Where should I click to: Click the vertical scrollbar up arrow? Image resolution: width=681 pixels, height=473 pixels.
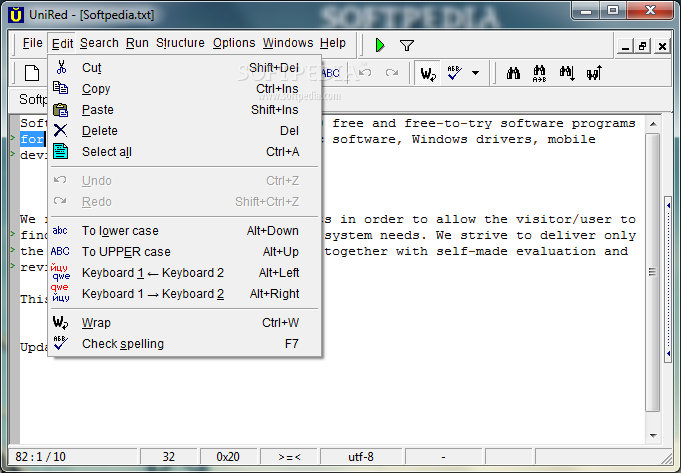(653, 124)
